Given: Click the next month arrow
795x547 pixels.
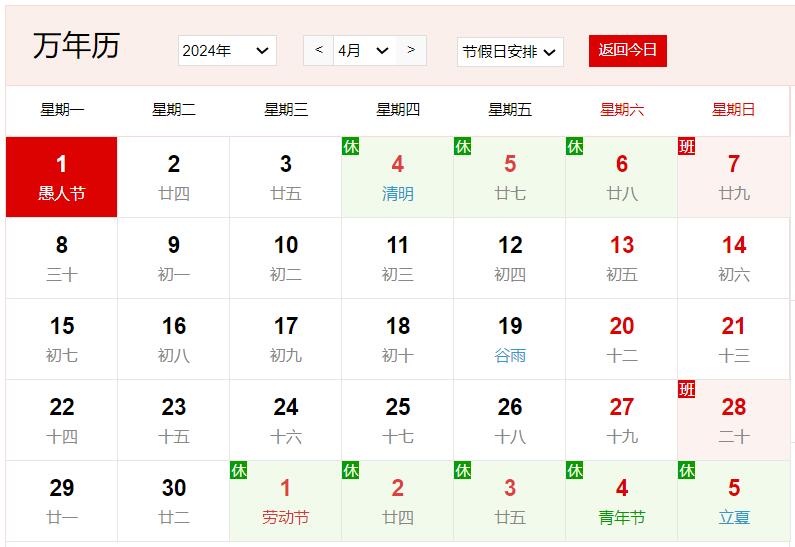Looking at the screenshot, I should pyautogui.click(x=411, y=50).
